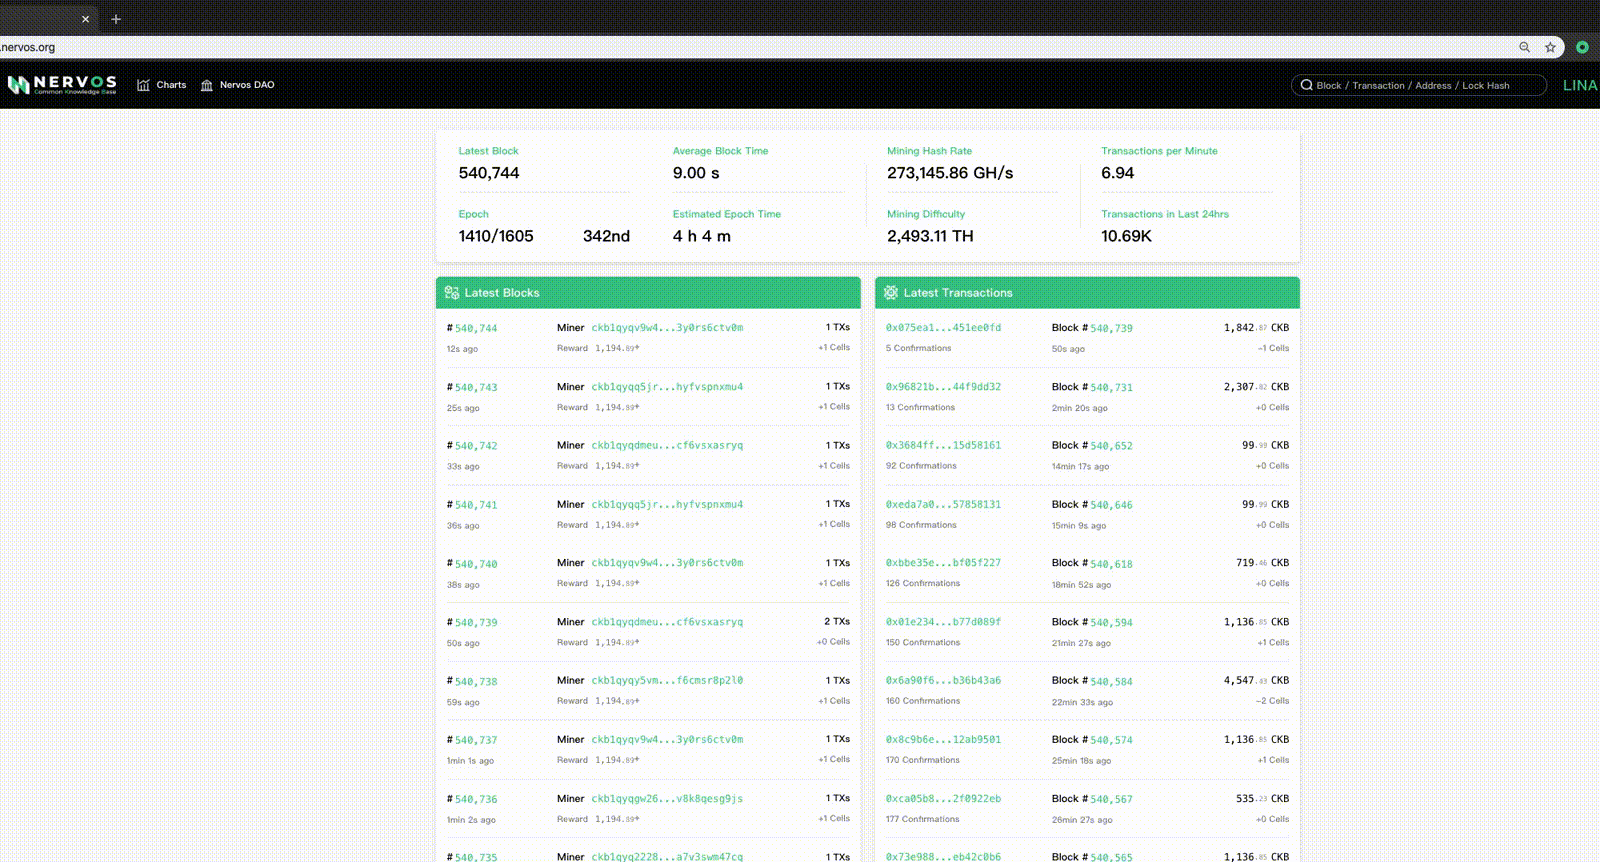The height and width of the screenshot is (862, 1600).
Task: Open transaction 0x96821b...44f9dd32
Action: (943, 386)
